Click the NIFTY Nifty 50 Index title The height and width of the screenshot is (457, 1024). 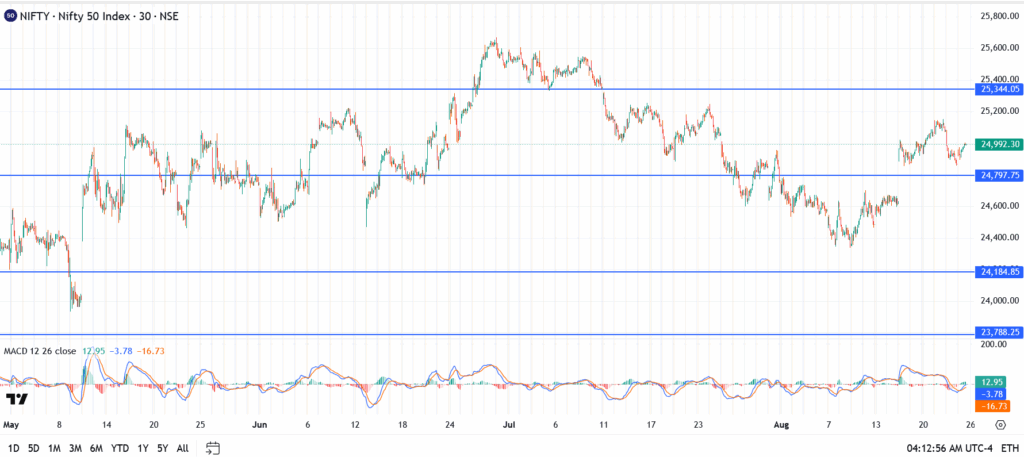pyautogui.click(x=100, y=17)
